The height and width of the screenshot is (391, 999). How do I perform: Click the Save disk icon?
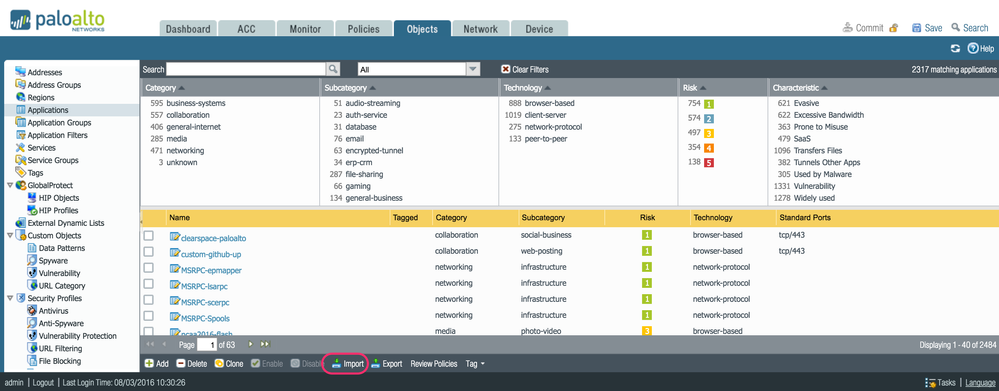tap(916, 28)
